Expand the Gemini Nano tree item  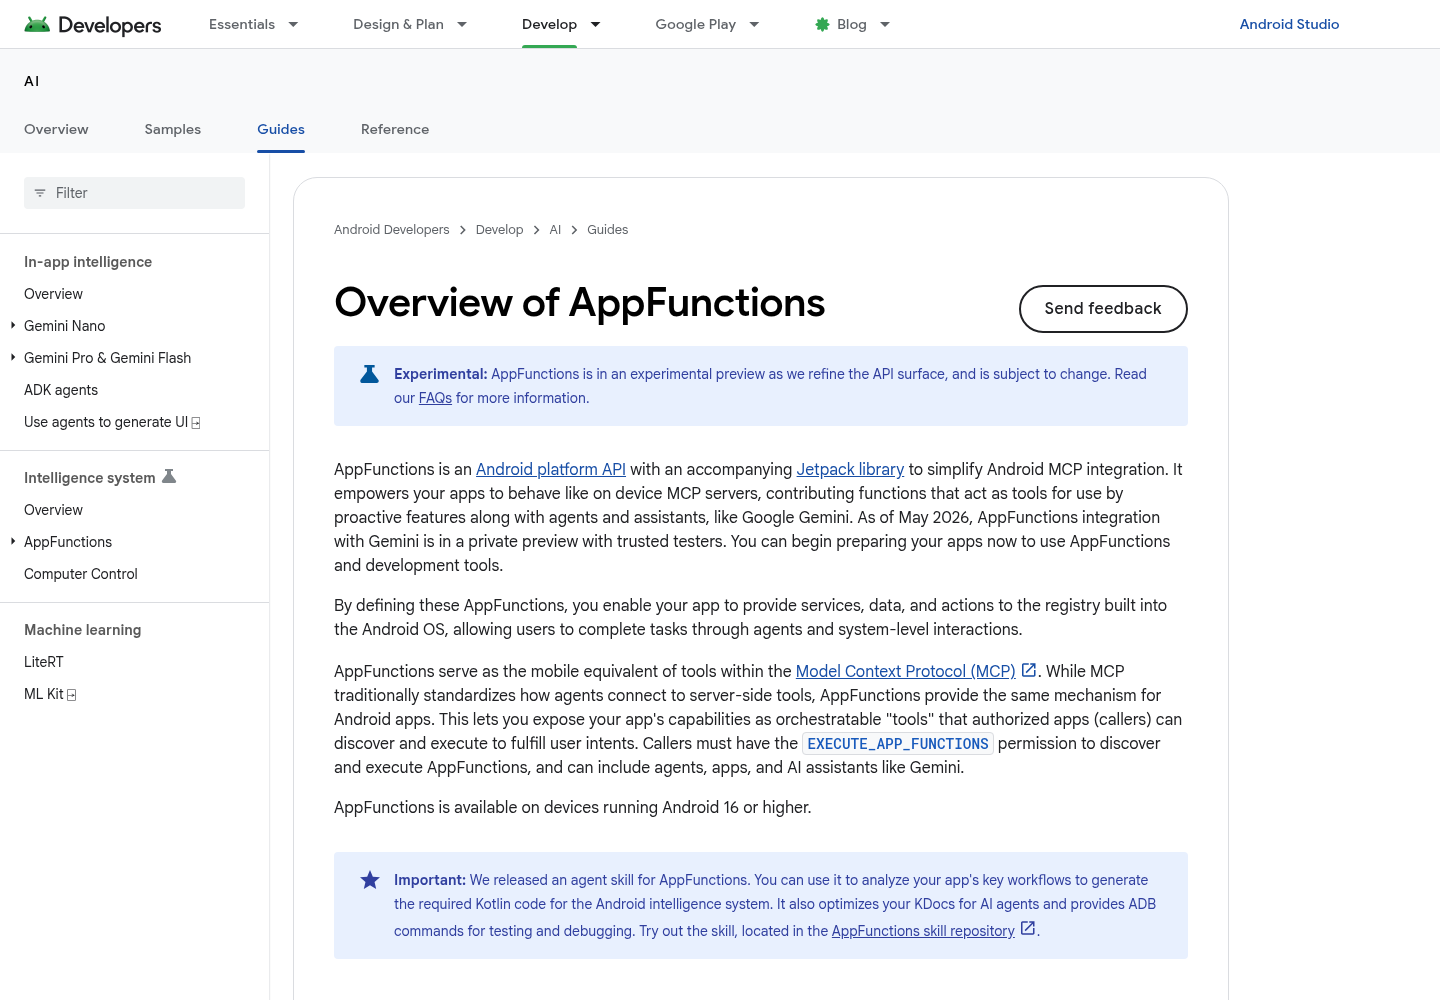(13, 326)
